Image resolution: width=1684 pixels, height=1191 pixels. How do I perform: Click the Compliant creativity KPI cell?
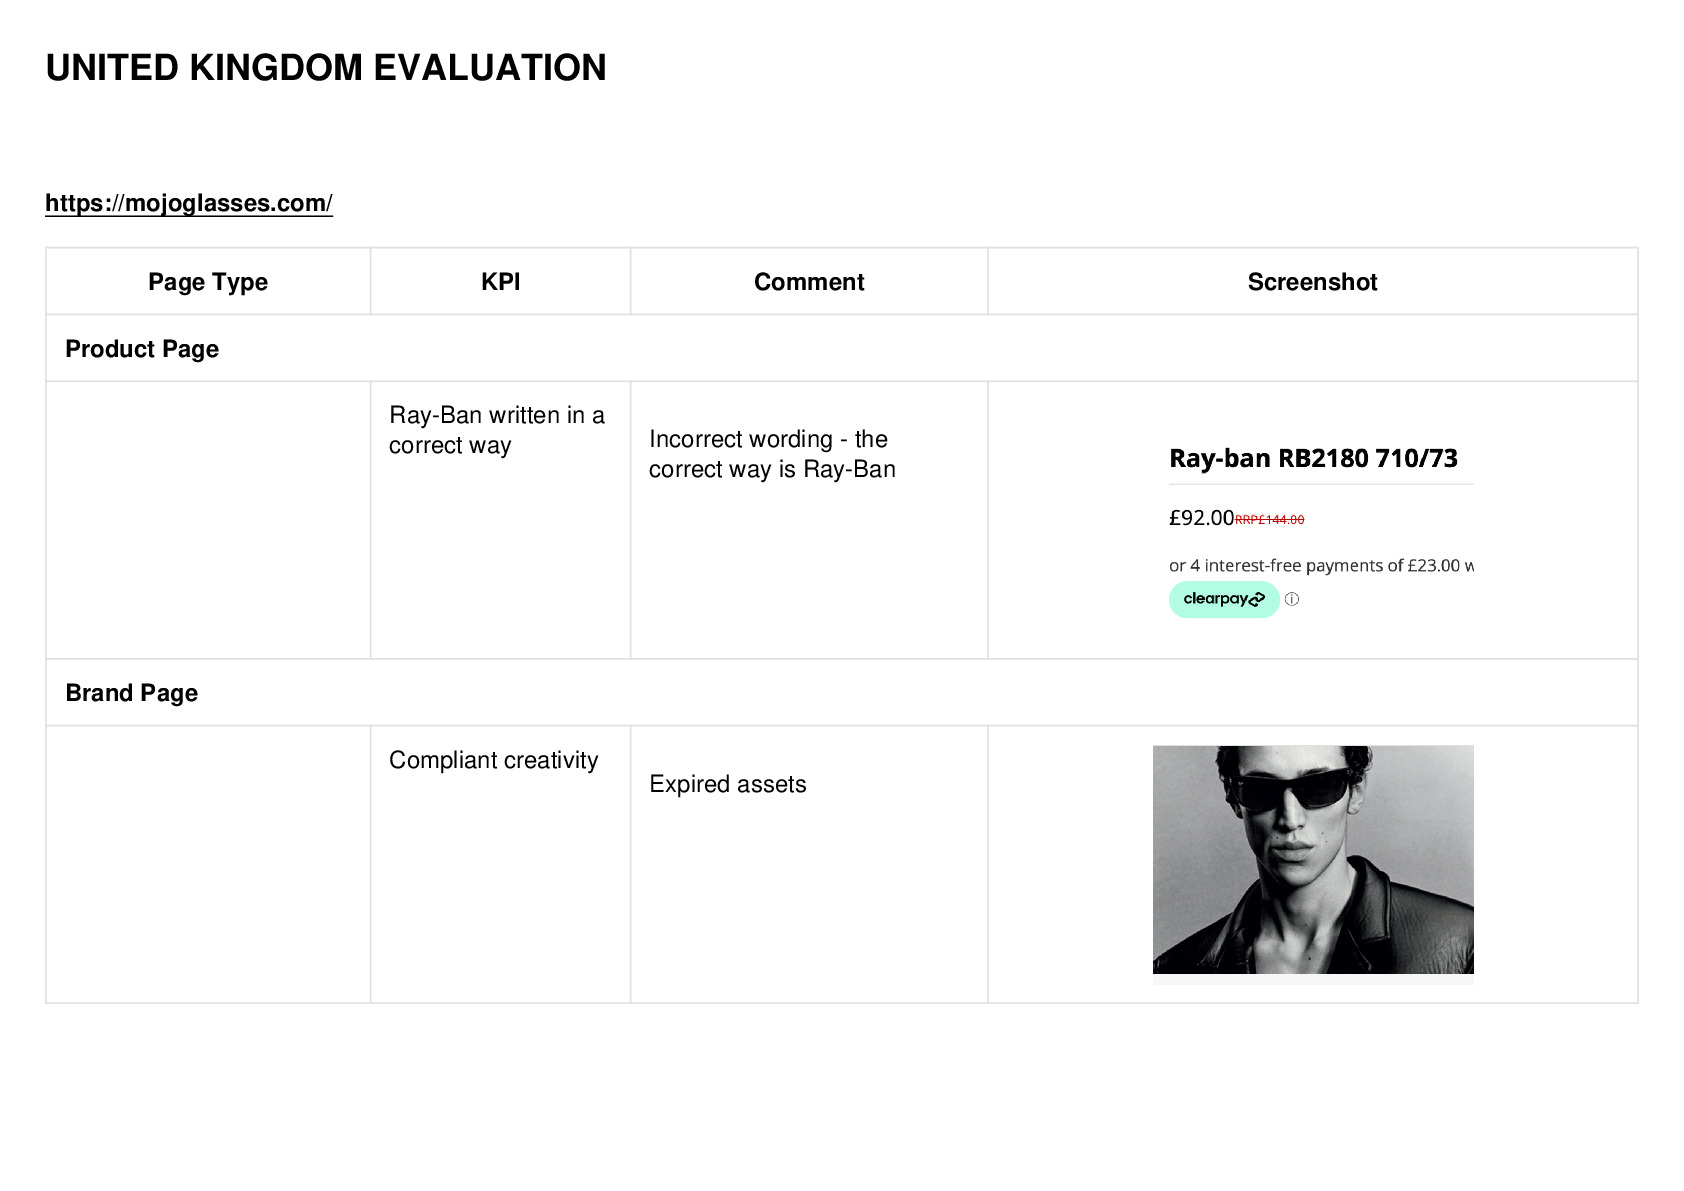tap(500, 865)
